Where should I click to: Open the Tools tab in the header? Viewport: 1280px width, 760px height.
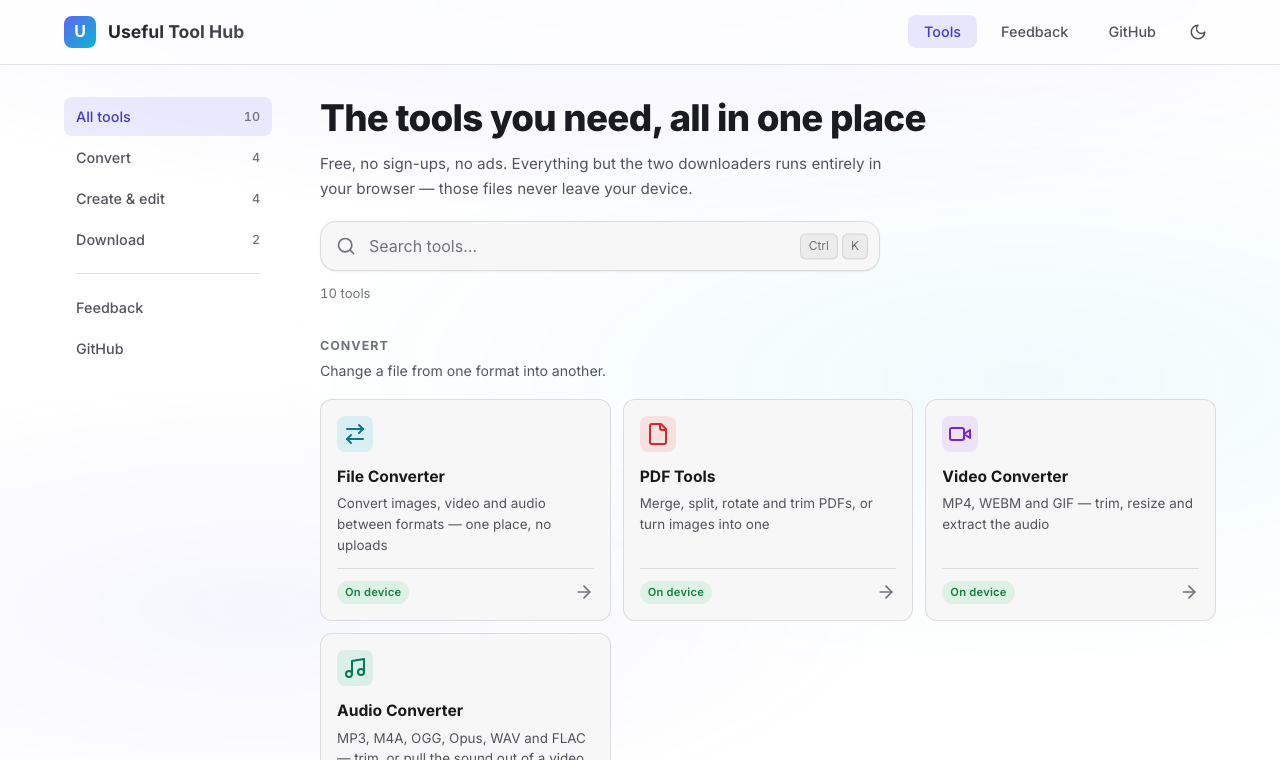point(942,32)
